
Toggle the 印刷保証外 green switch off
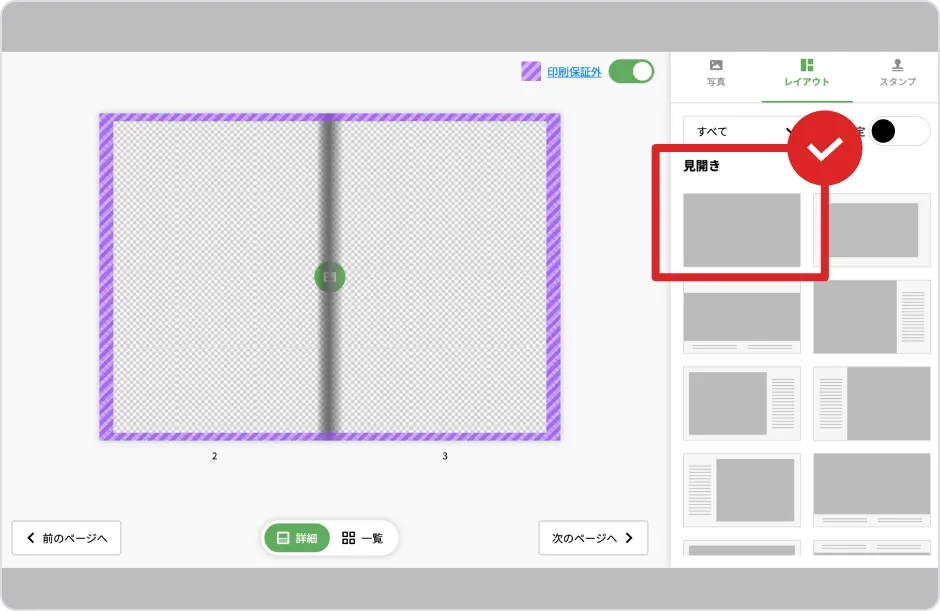631,71
